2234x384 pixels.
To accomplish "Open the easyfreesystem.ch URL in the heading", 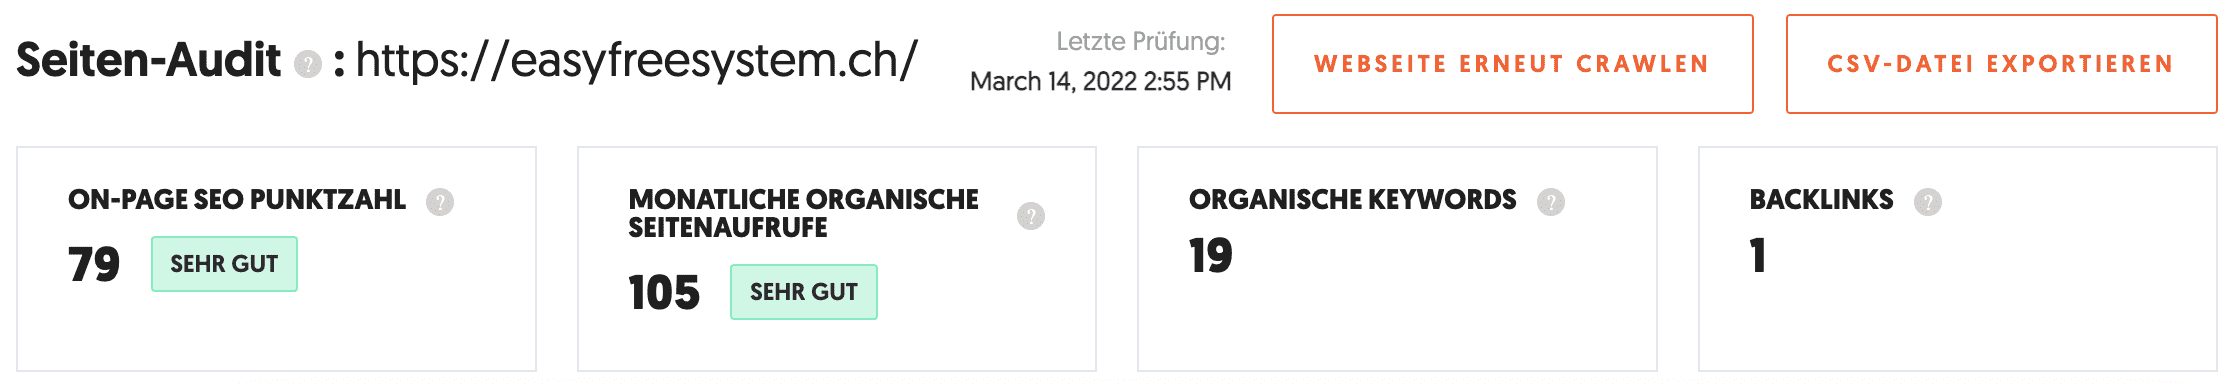I will 636,61.
